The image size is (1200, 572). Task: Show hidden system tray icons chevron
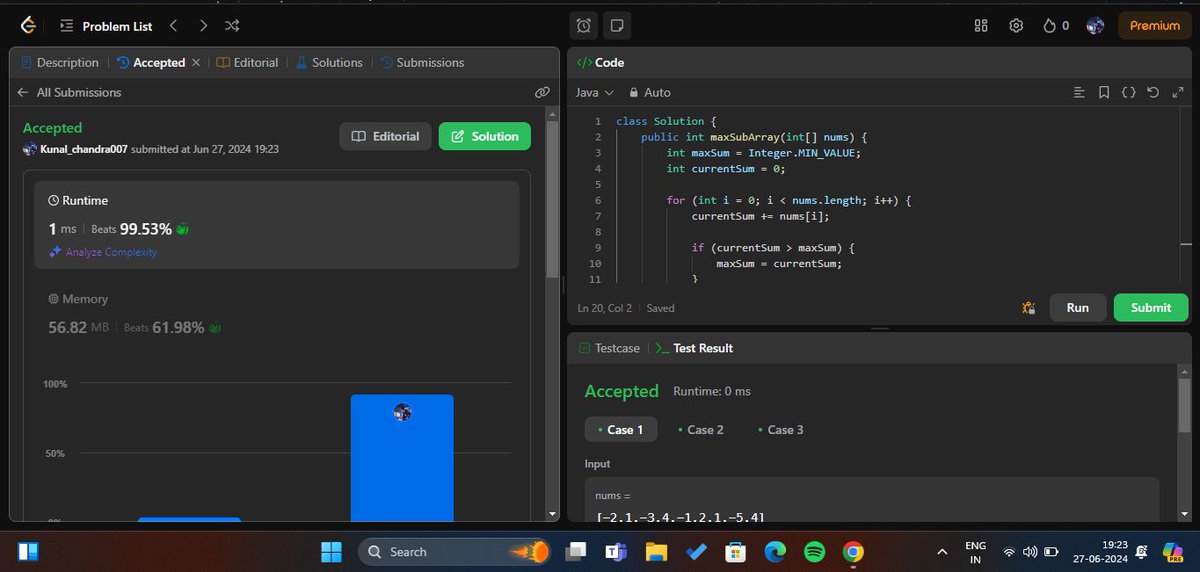(x=941, y=552)
